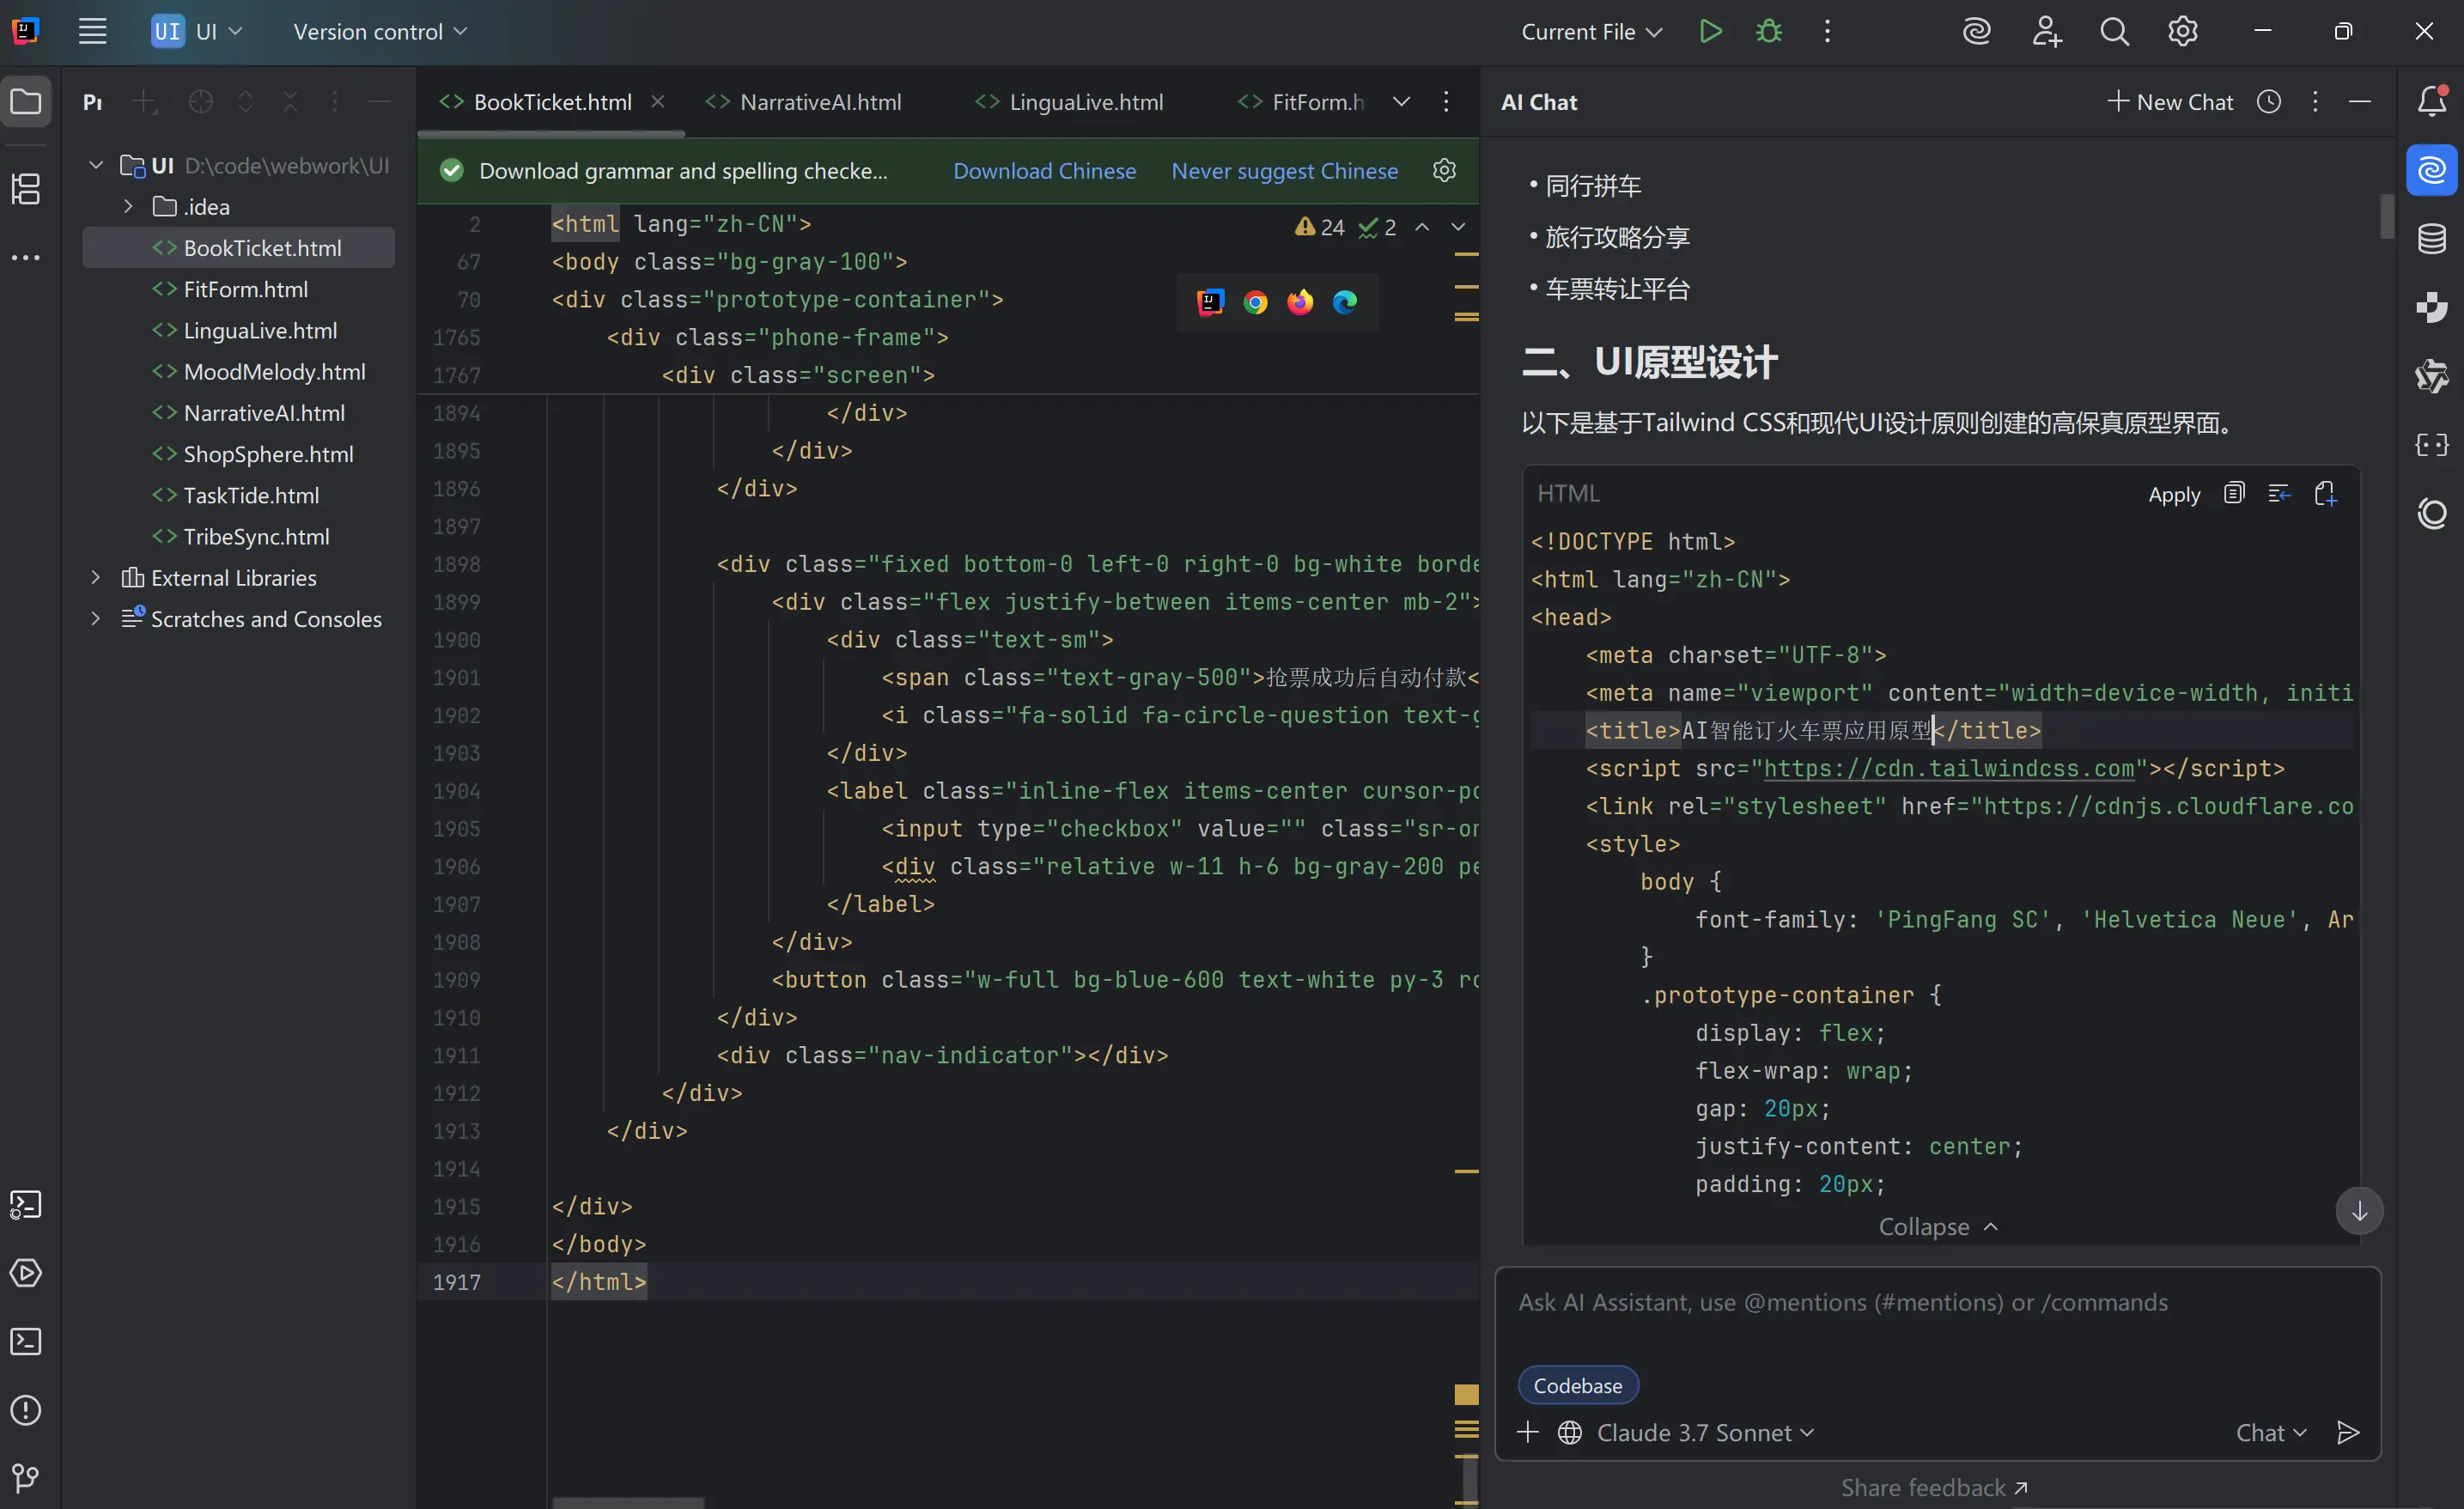The width and height of the screenshot is (2464, 1509).
Task: Open the AI chat history clock icon
Action: 2269,101
